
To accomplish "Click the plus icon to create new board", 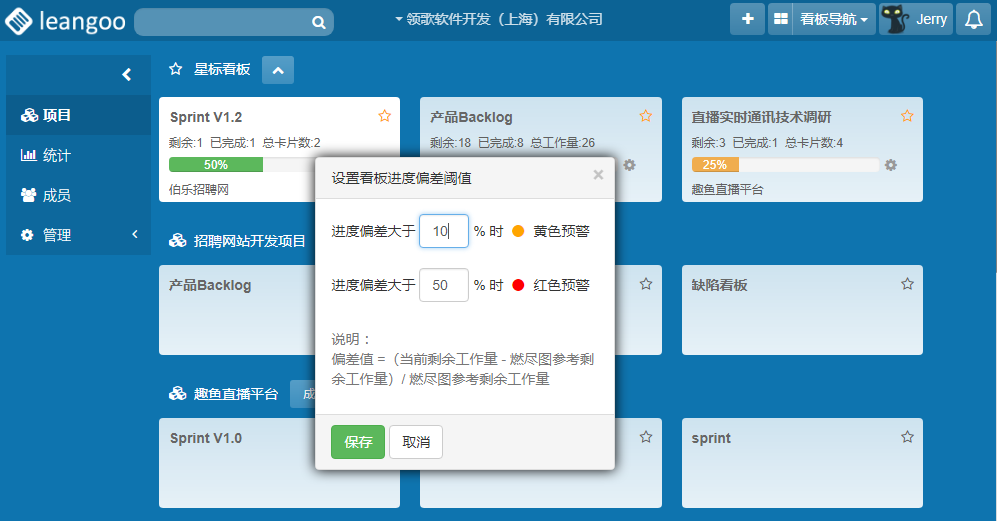I will tap(747, 19).
